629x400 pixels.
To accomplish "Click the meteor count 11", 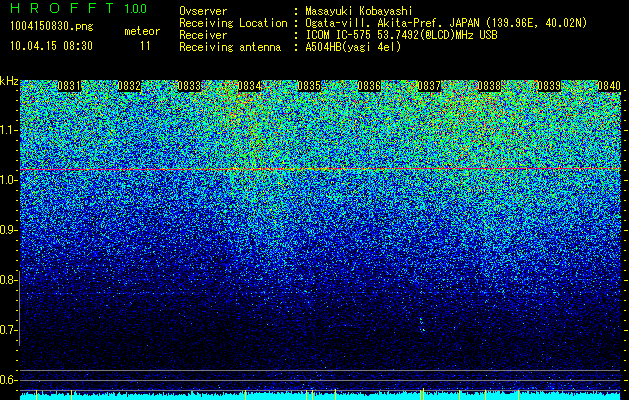I will click(145, 46).
